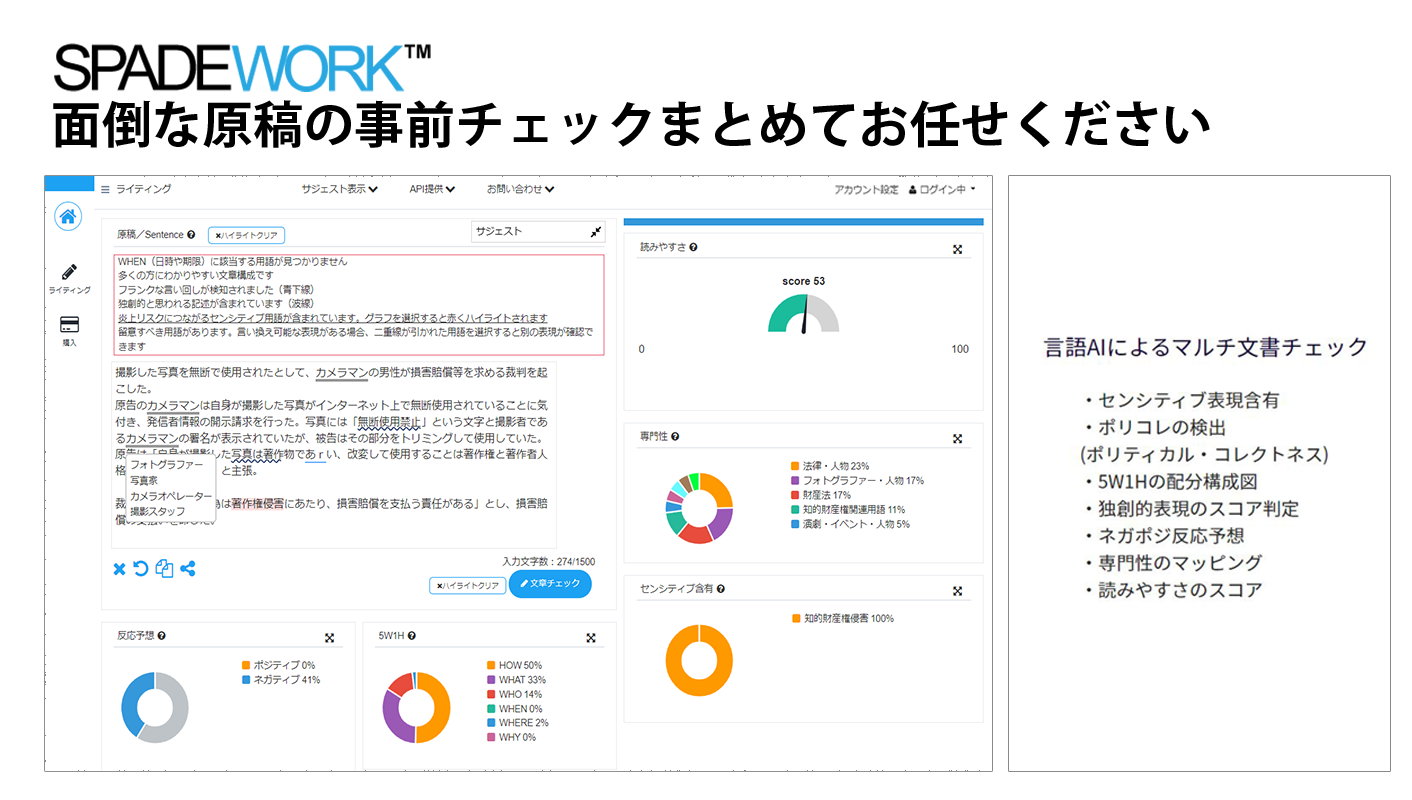Image resolution: width=1412 pixels, height=800 pixels.
Task: Click the orange センシティブ含有 donut chart
Action: pos(699,661)
